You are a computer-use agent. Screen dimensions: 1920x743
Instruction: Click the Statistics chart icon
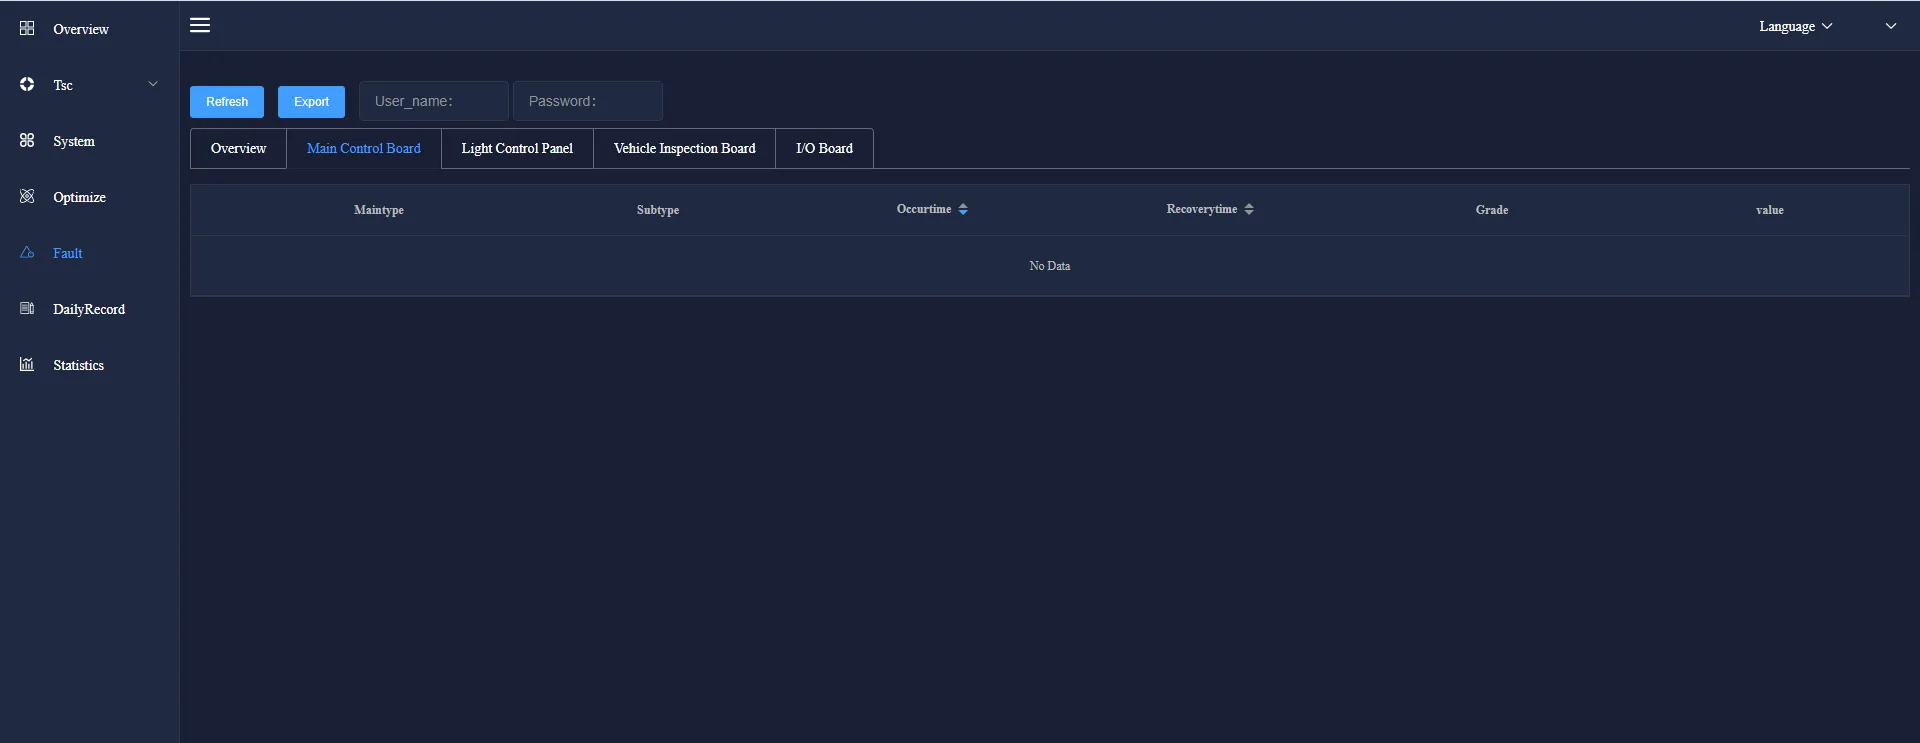coord(27,364)
